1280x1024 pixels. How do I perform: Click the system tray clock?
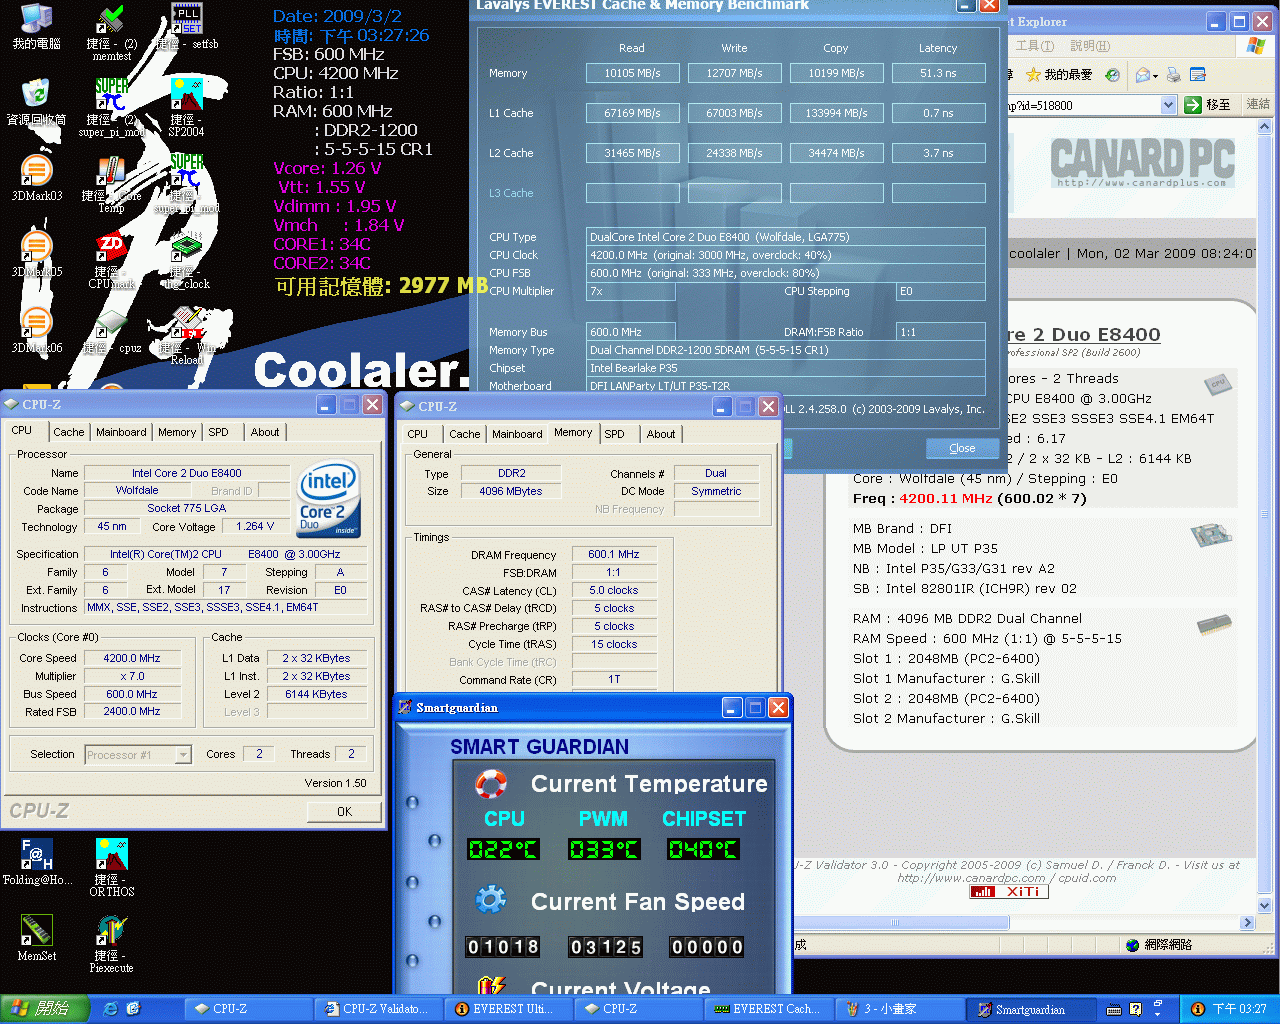(x=1240, y=1009)
